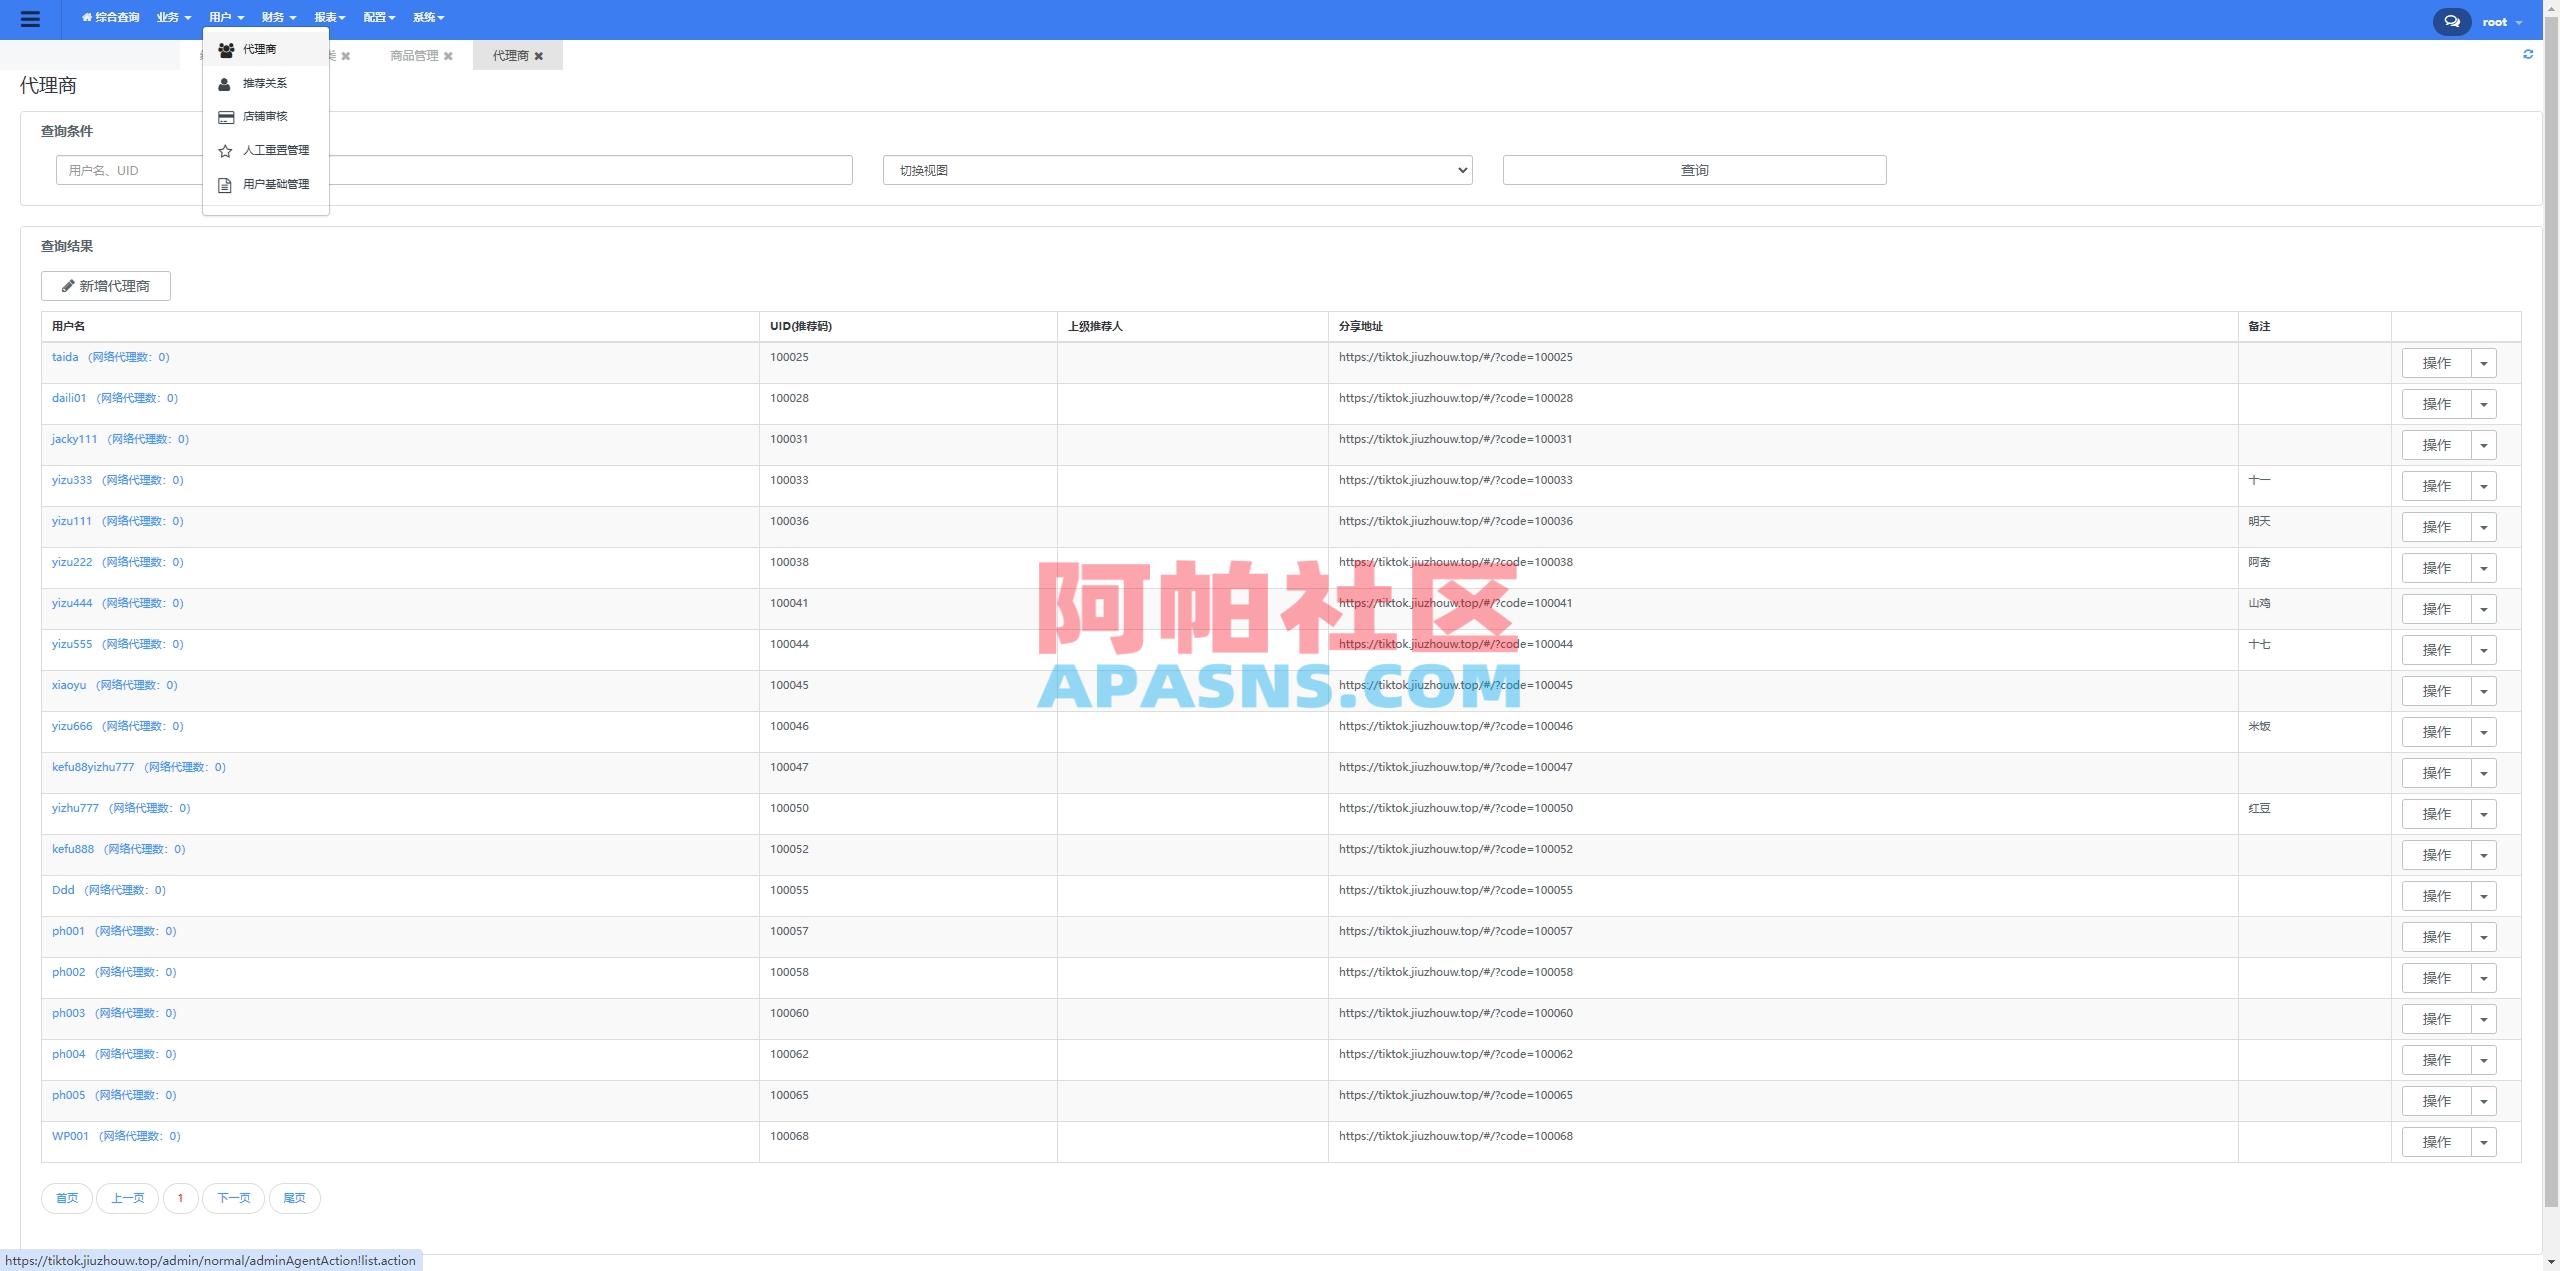Click the star icon beside 人工重置管理

click(x=224, y=150)
